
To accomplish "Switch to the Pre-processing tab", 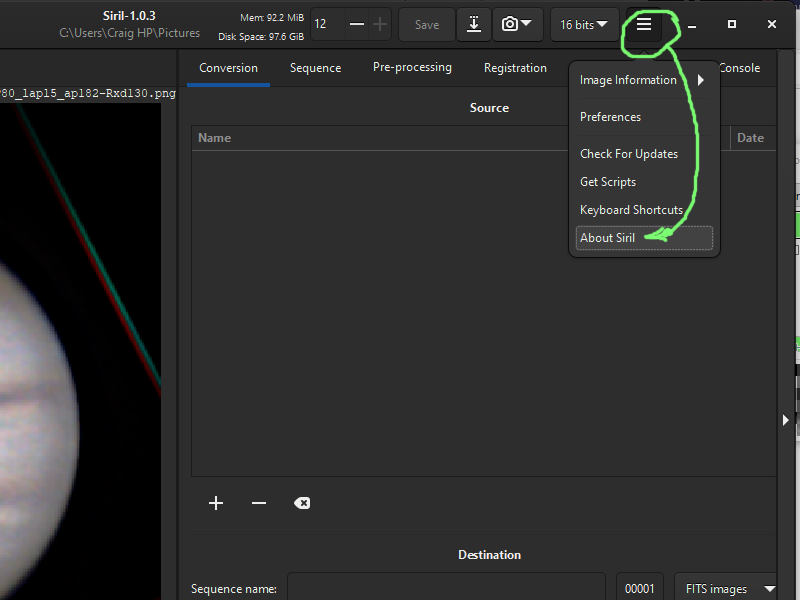I will pyautogui.click(x=412, y=67).
